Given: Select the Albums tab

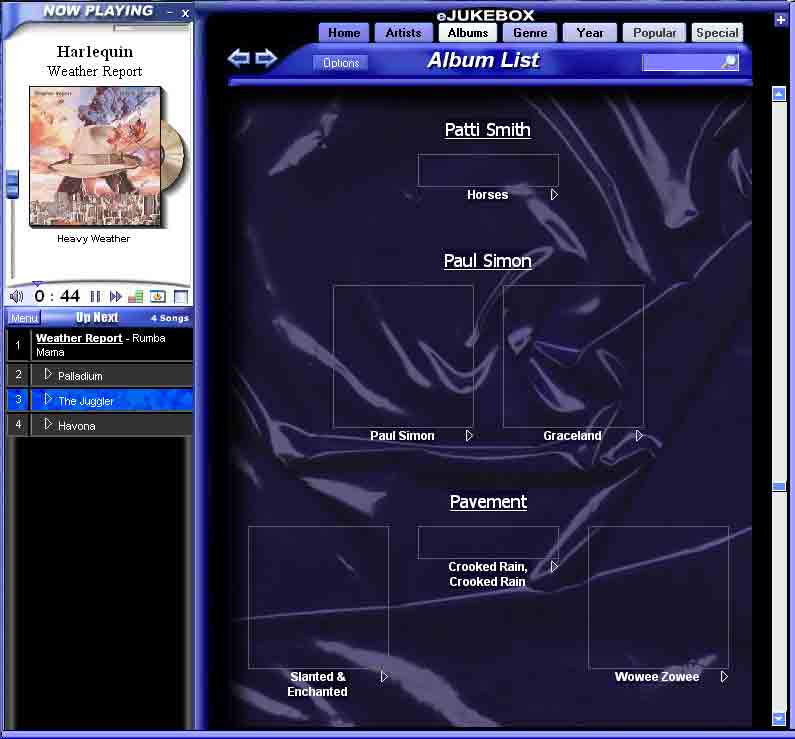Looking at the screenshot, I should (x=467, y=33).
